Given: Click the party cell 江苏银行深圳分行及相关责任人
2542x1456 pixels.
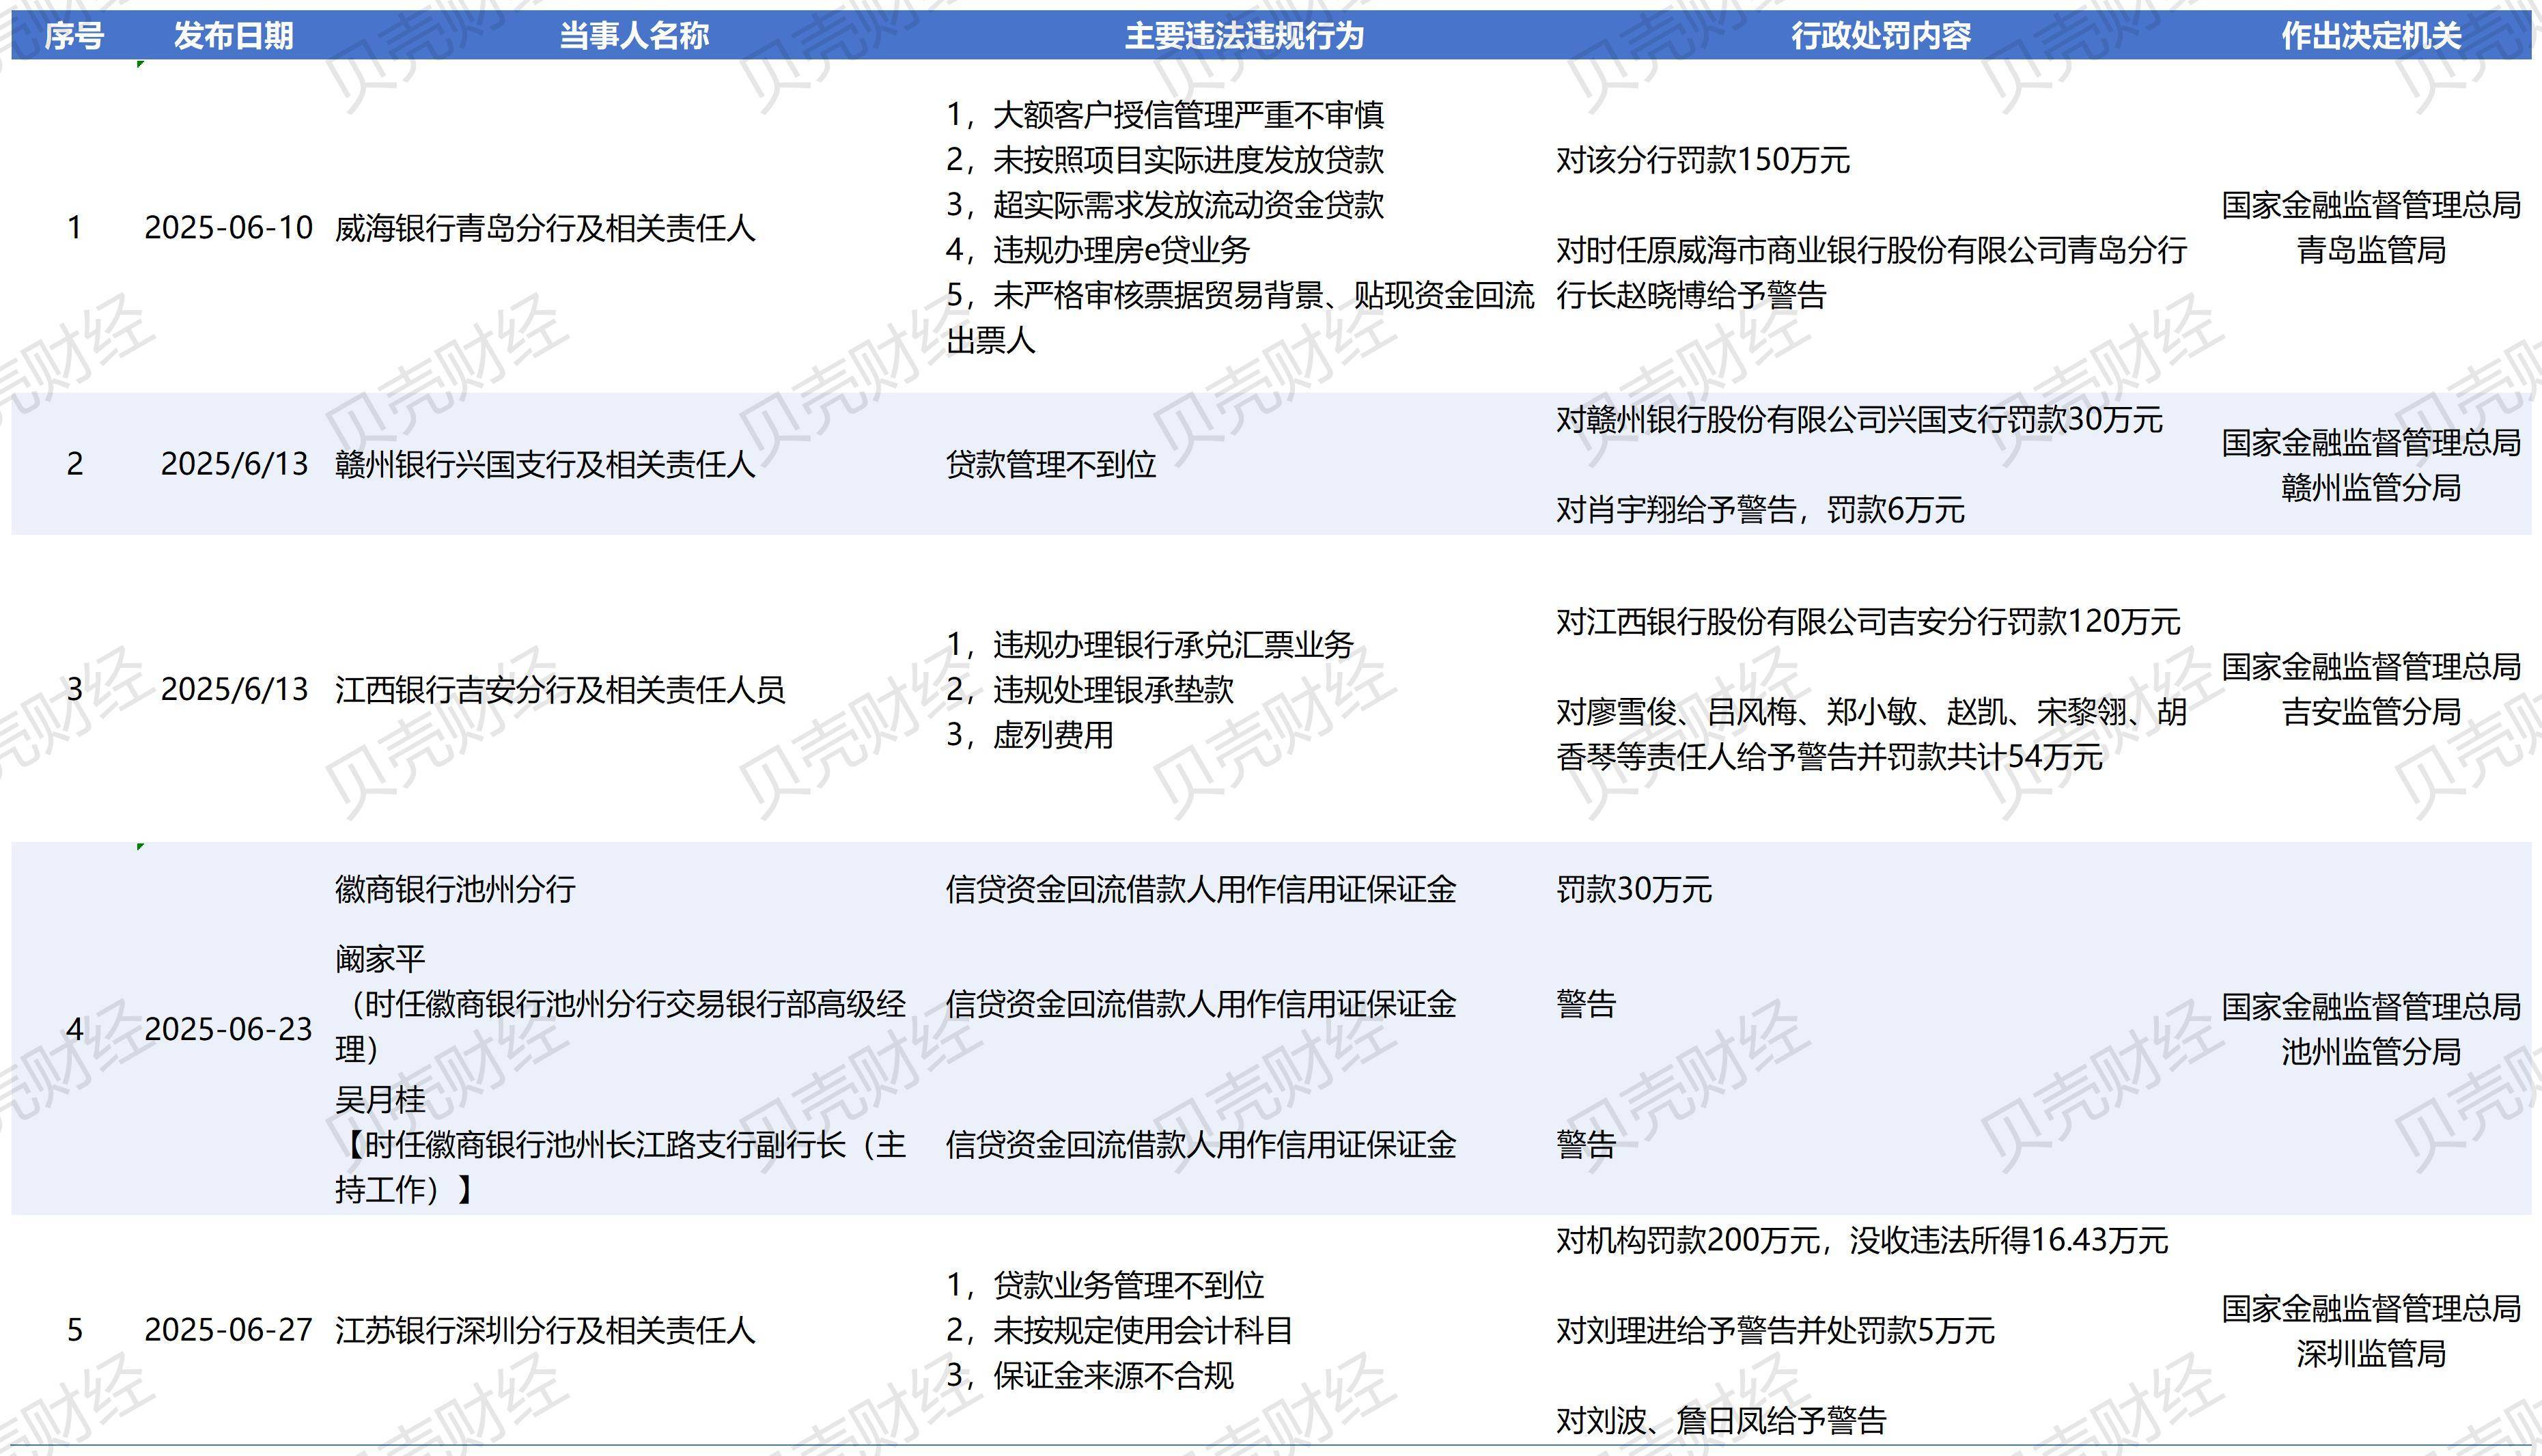Looking at the screenshot, I should (x=545, y=1330).
